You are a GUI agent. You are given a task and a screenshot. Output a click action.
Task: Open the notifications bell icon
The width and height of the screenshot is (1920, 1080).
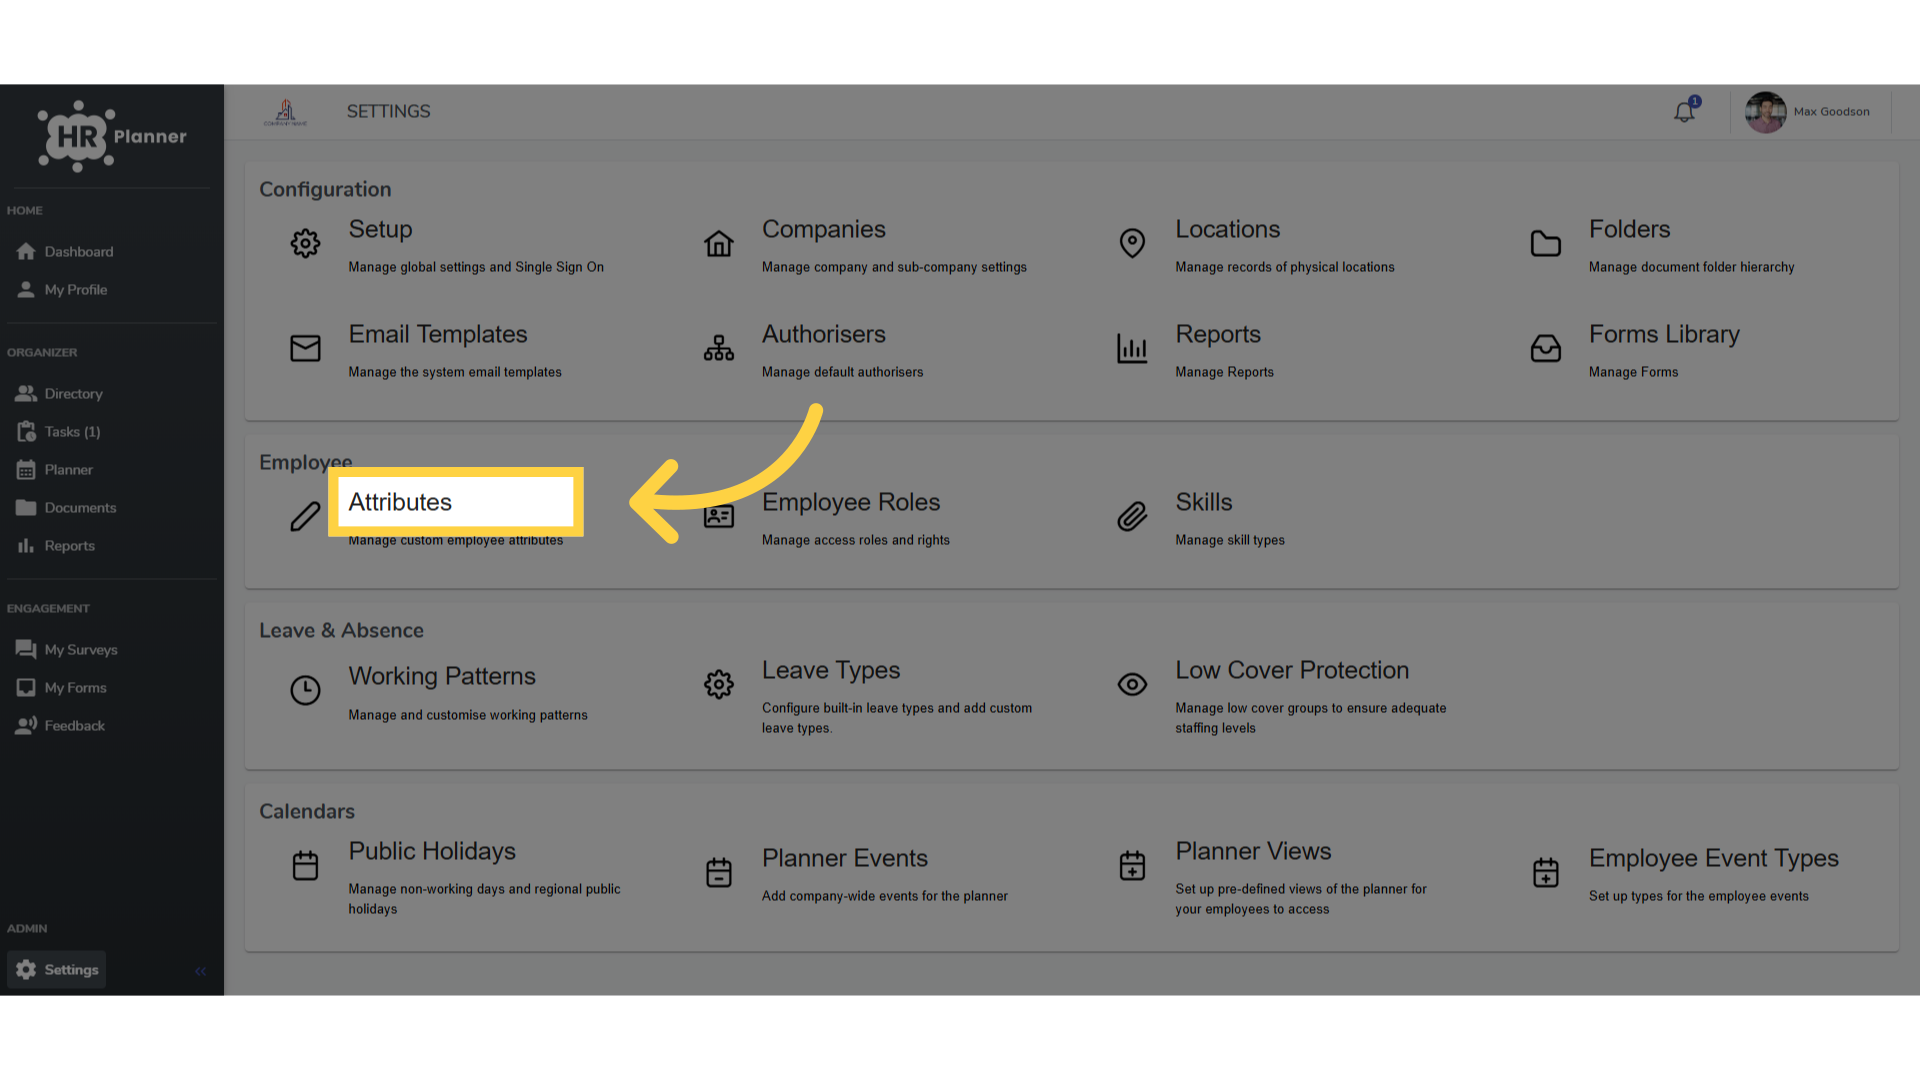(x=1685, y=112)
